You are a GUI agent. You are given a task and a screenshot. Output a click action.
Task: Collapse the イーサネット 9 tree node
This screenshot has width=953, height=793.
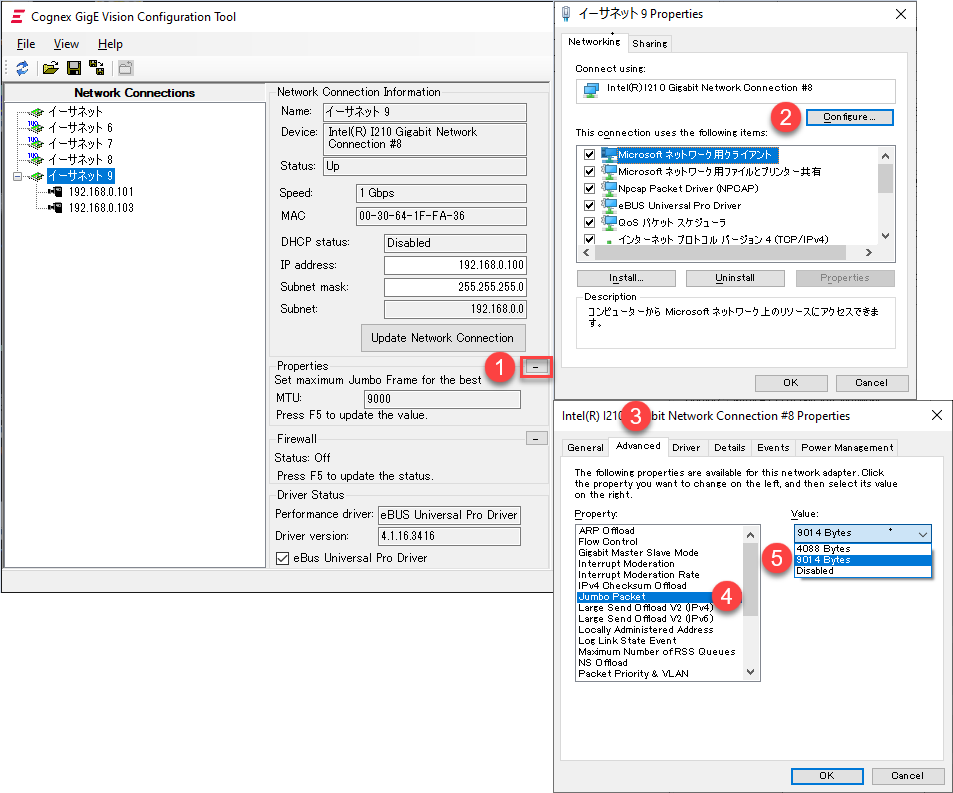coord(17,176)
